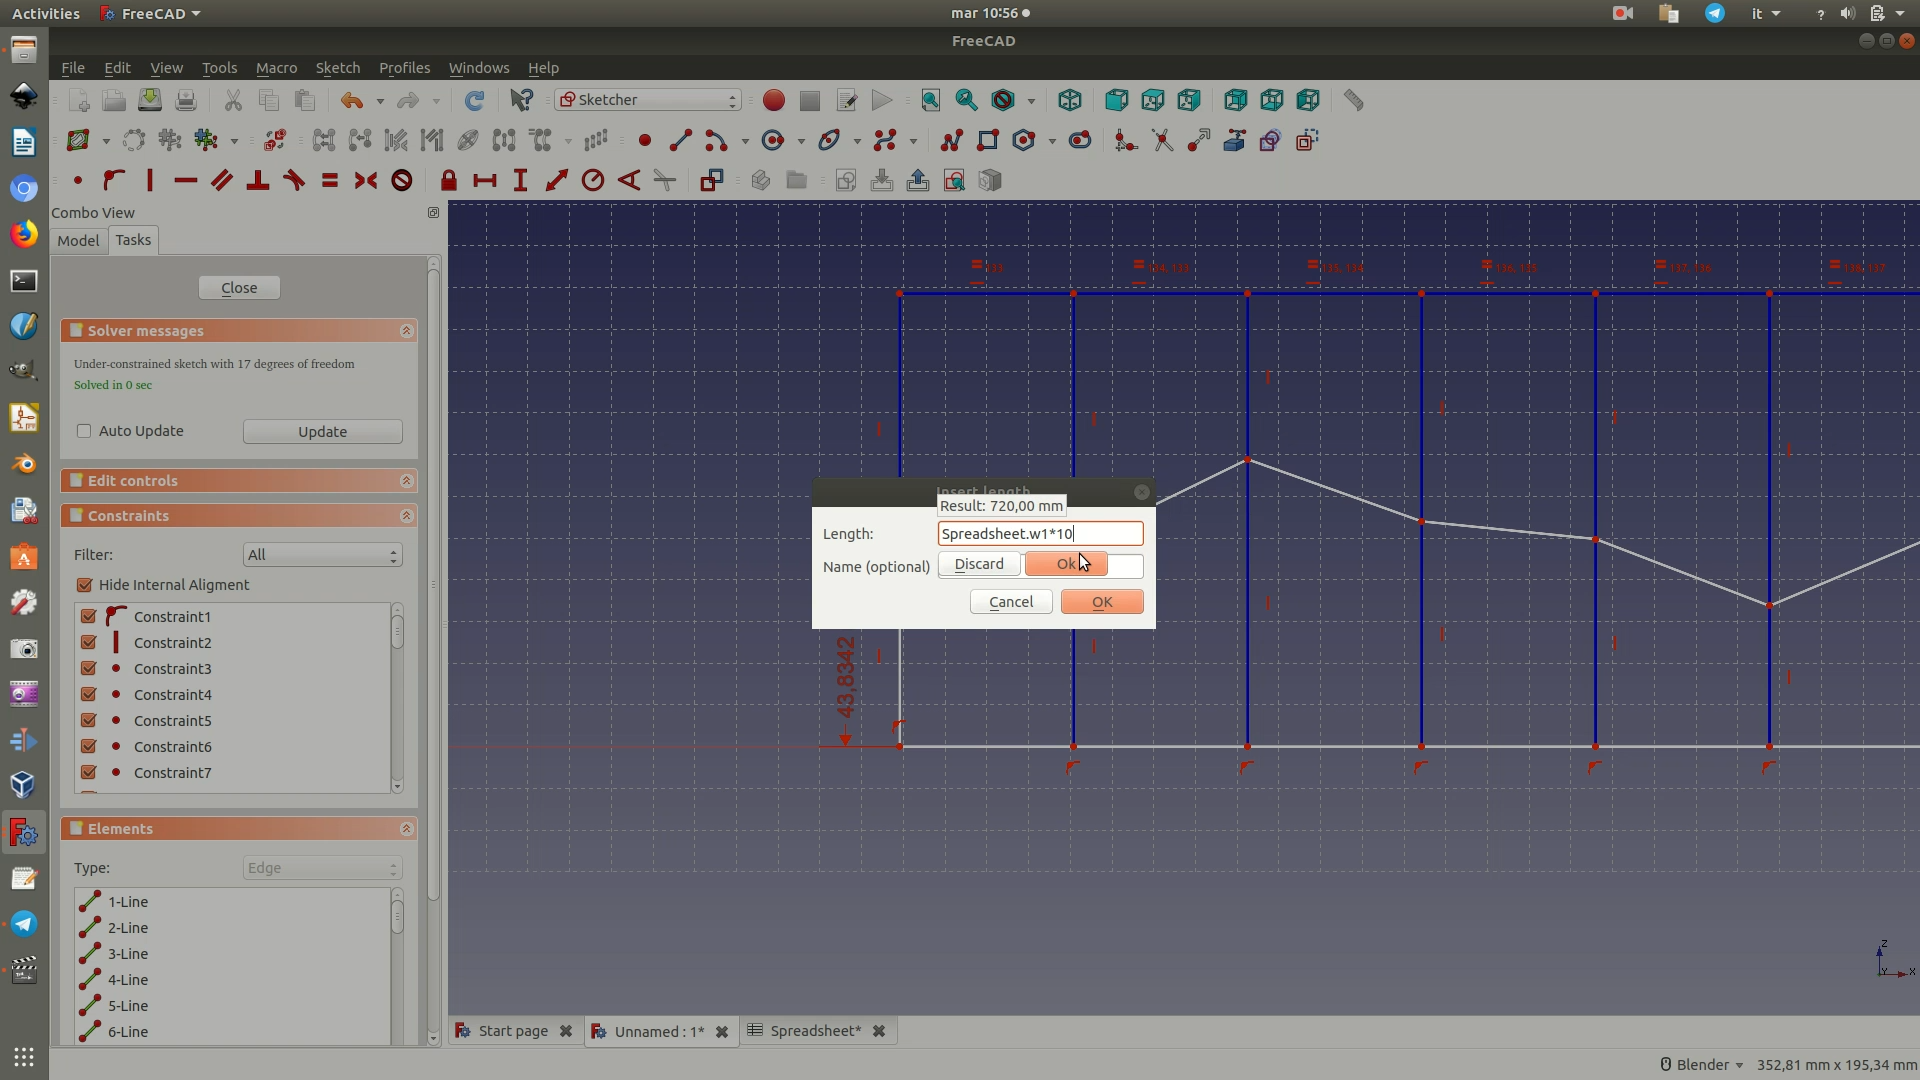Select the rectangle creation tool
The image size is (1920, 1080).
987,141
